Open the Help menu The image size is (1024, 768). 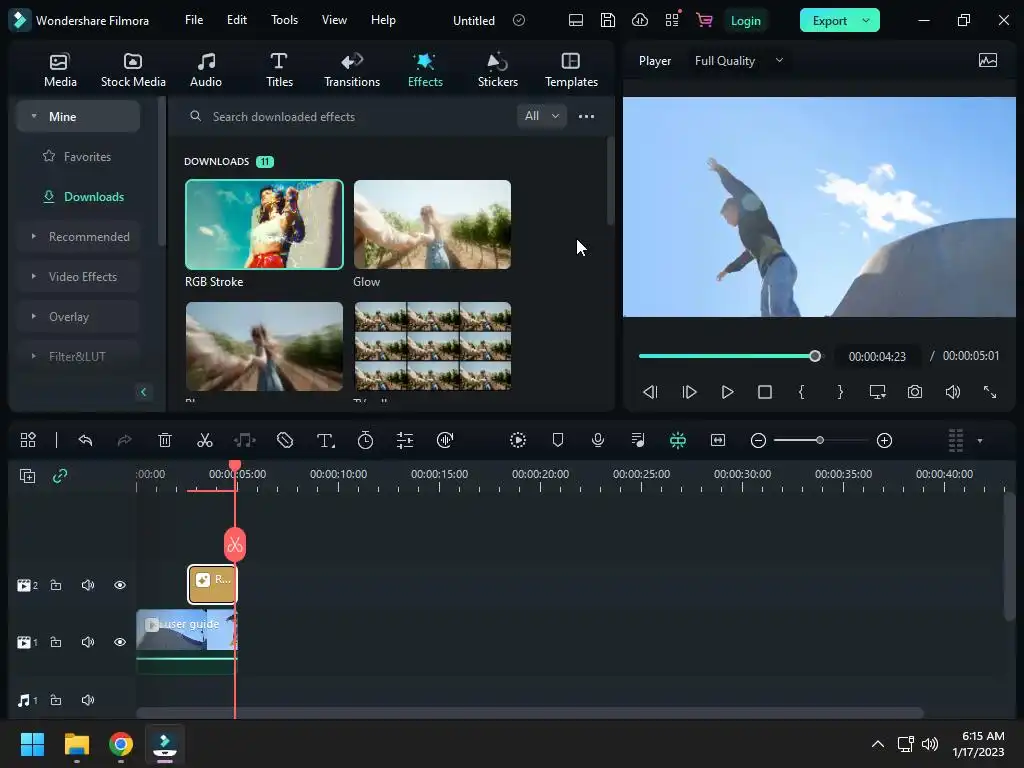(x=383, y=20)
